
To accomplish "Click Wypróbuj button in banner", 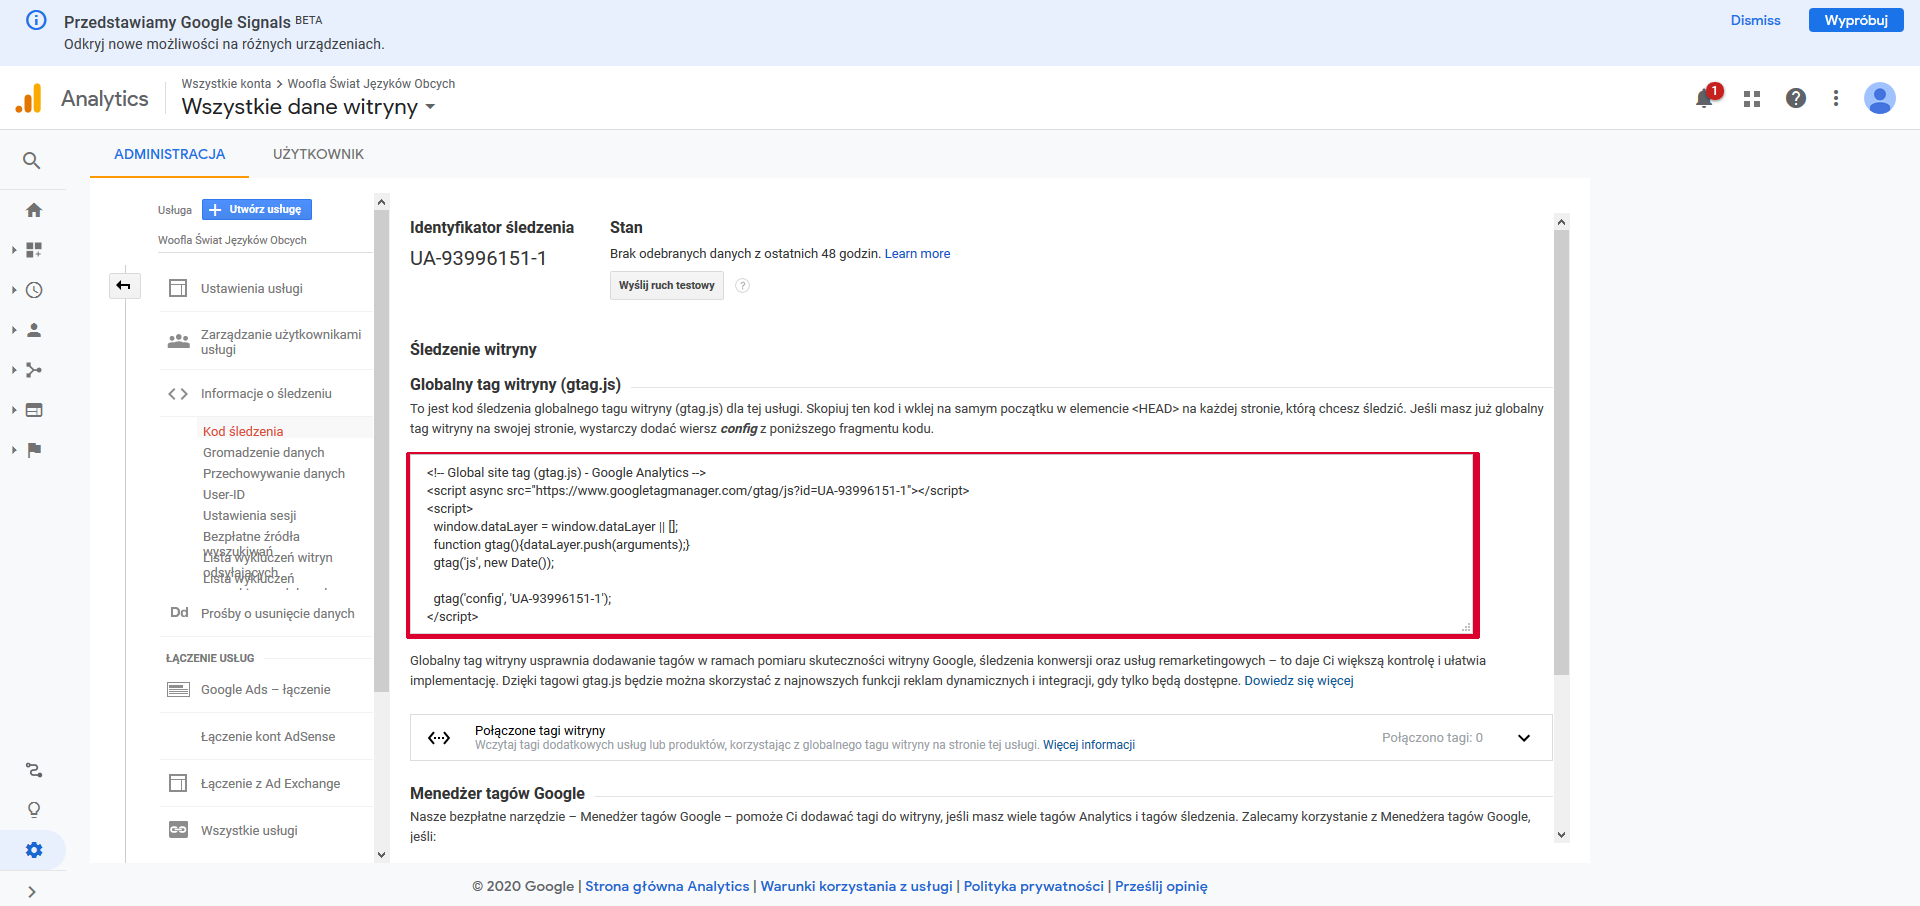I will pos(1856,20).
